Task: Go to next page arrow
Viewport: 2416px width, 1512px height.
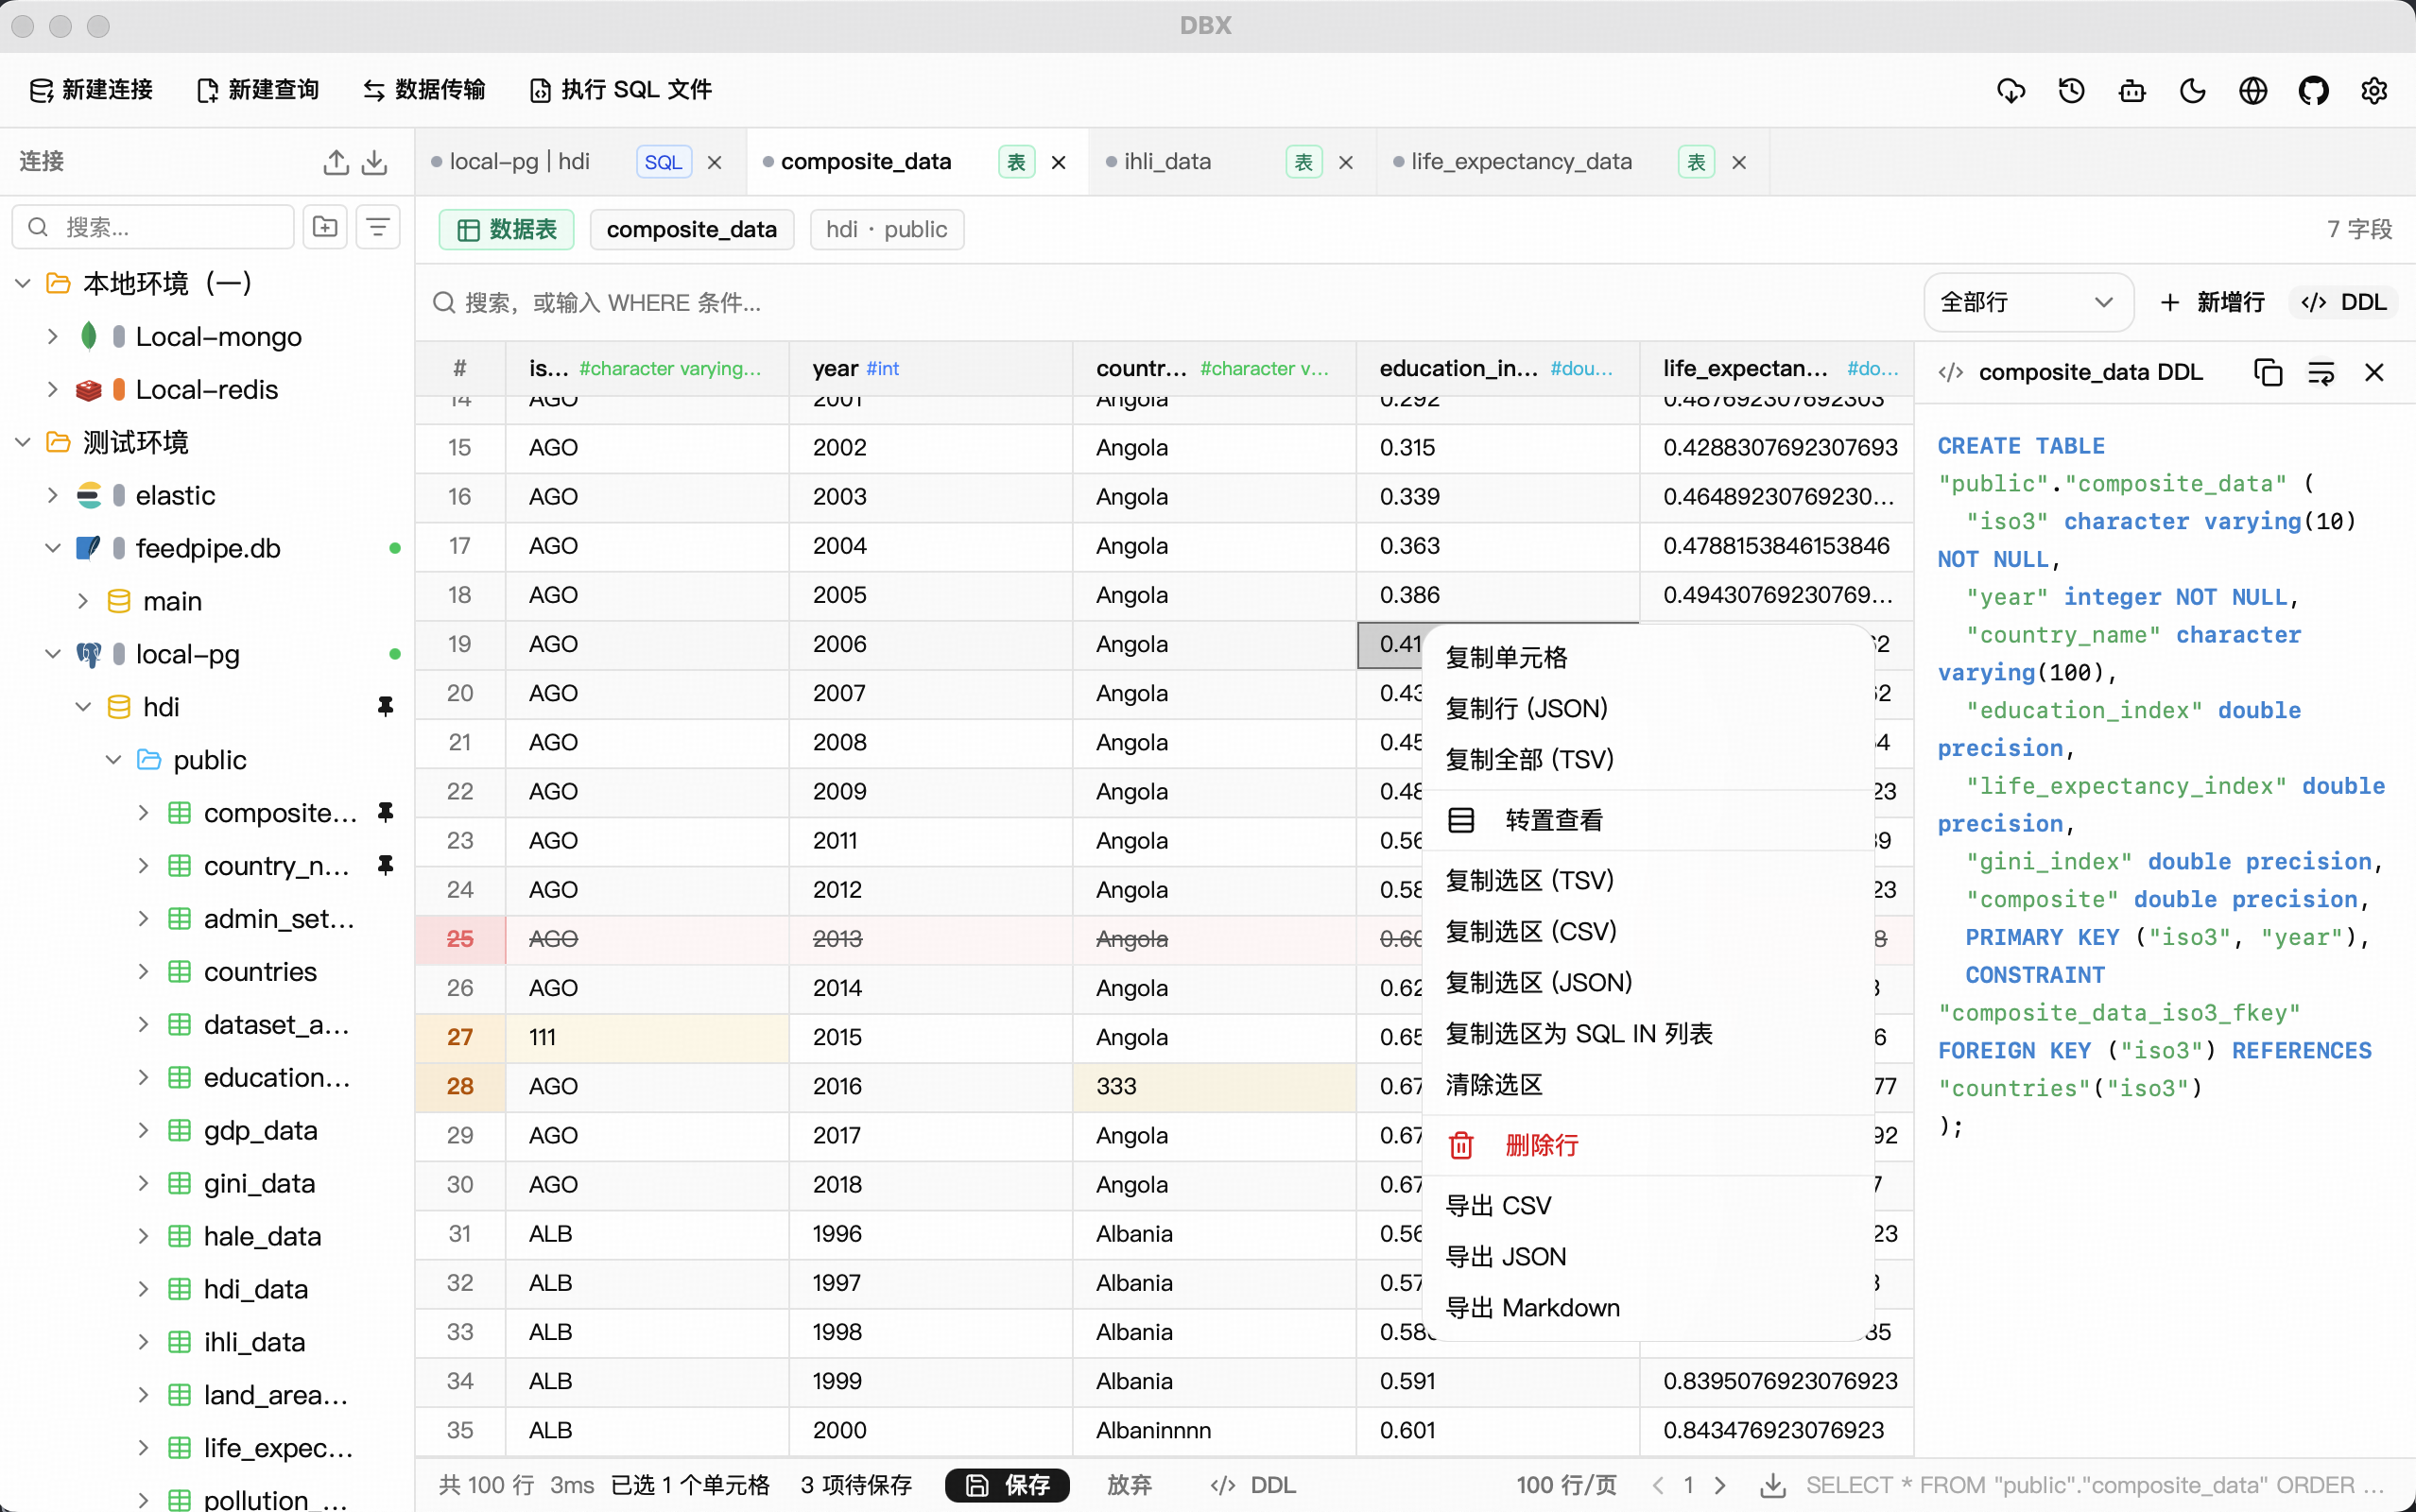Action: (x=1720, y=1485)
